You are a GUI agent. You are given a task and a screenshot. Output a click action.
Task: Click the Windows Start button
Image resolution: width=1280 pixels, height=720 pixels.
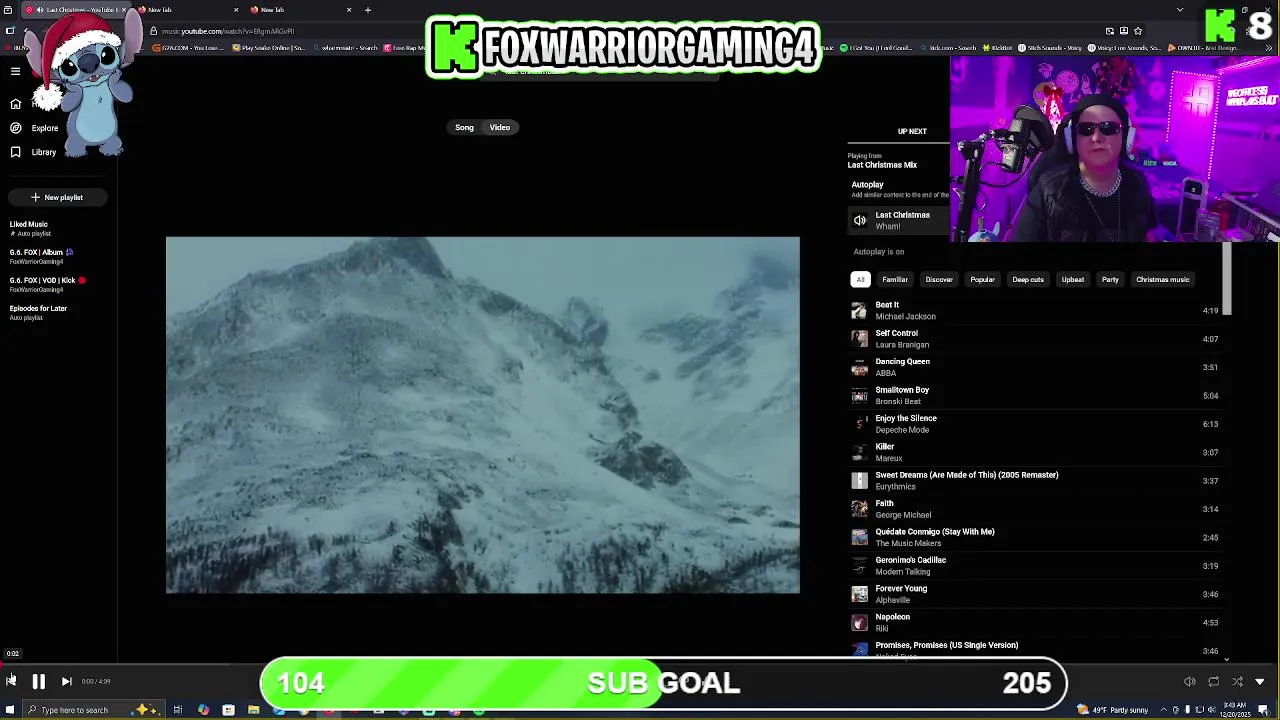(10, 710)
